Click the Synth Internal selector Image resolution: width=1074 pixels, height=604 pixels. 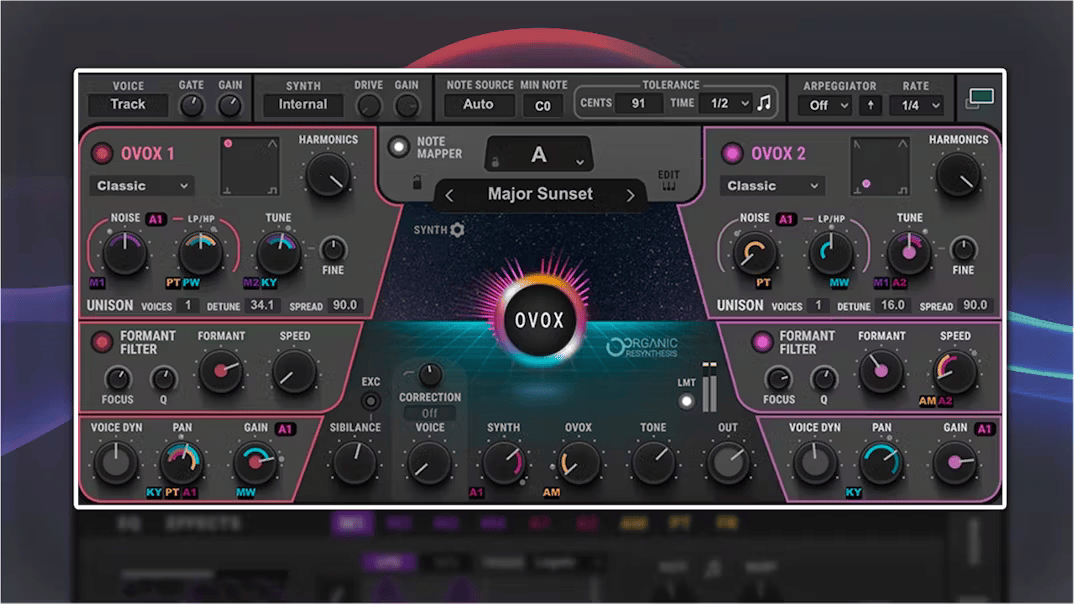pyautogui.click(x=303, y=104)
